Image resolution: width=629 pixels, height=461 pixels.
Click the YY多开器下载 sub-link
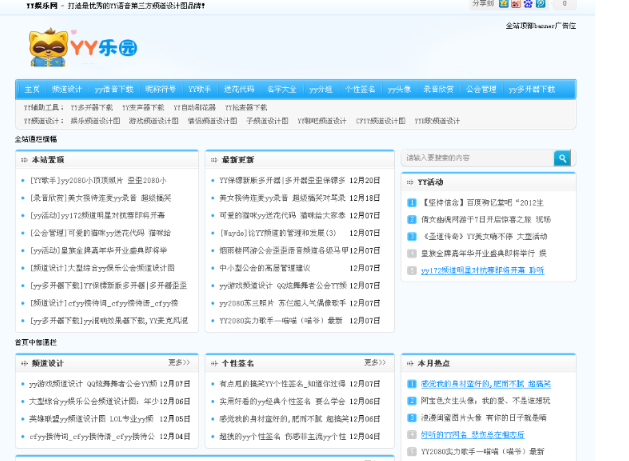click(91, 108)
